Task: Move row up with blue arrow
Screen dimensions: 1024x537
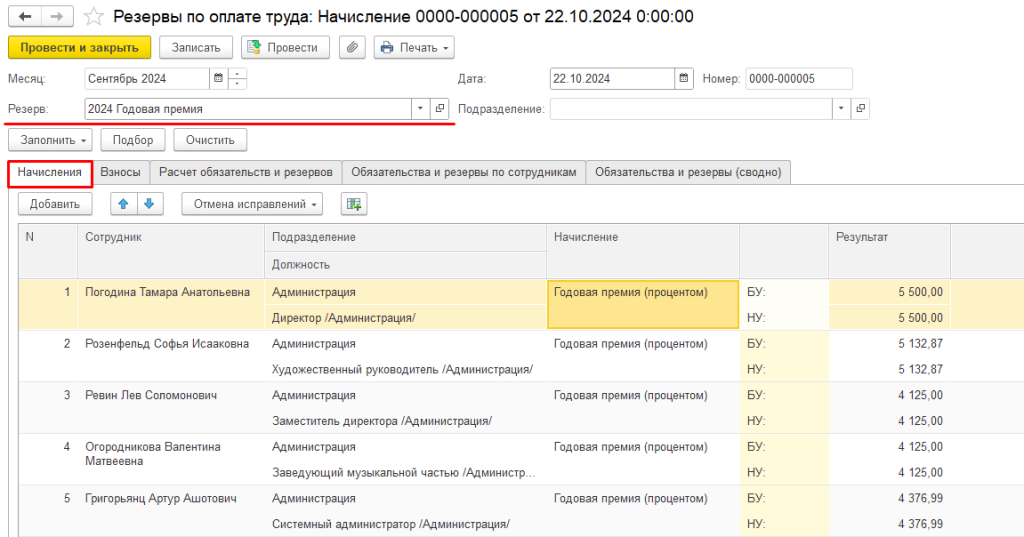Action: (x=124, y=204)
